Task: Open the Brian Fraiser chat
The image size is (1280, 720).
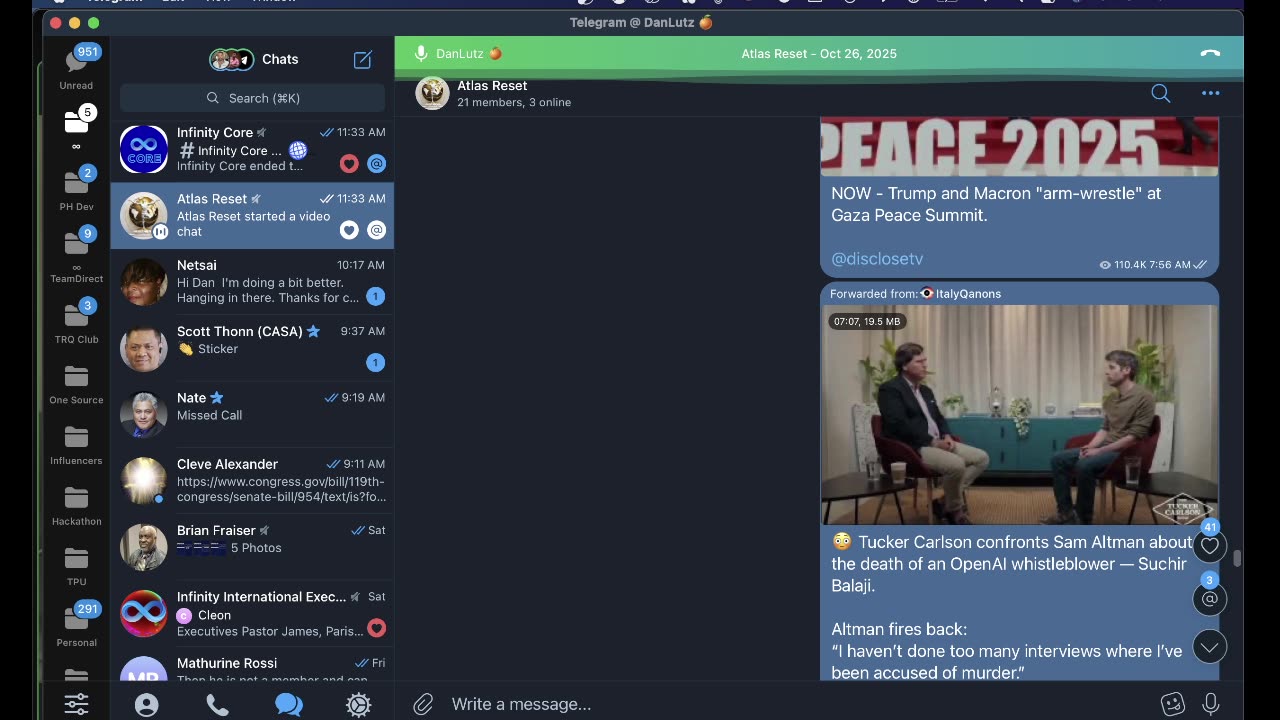Action: [x=252, y=547]
